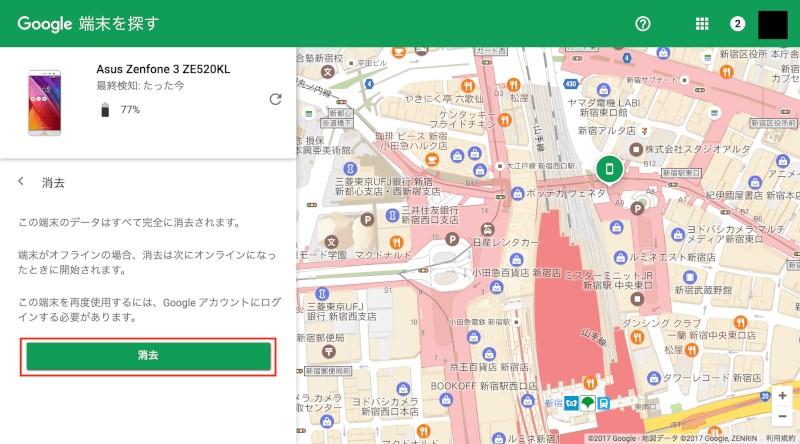Click the device name Asus Zenfone 3 ZE520KL

163,69
